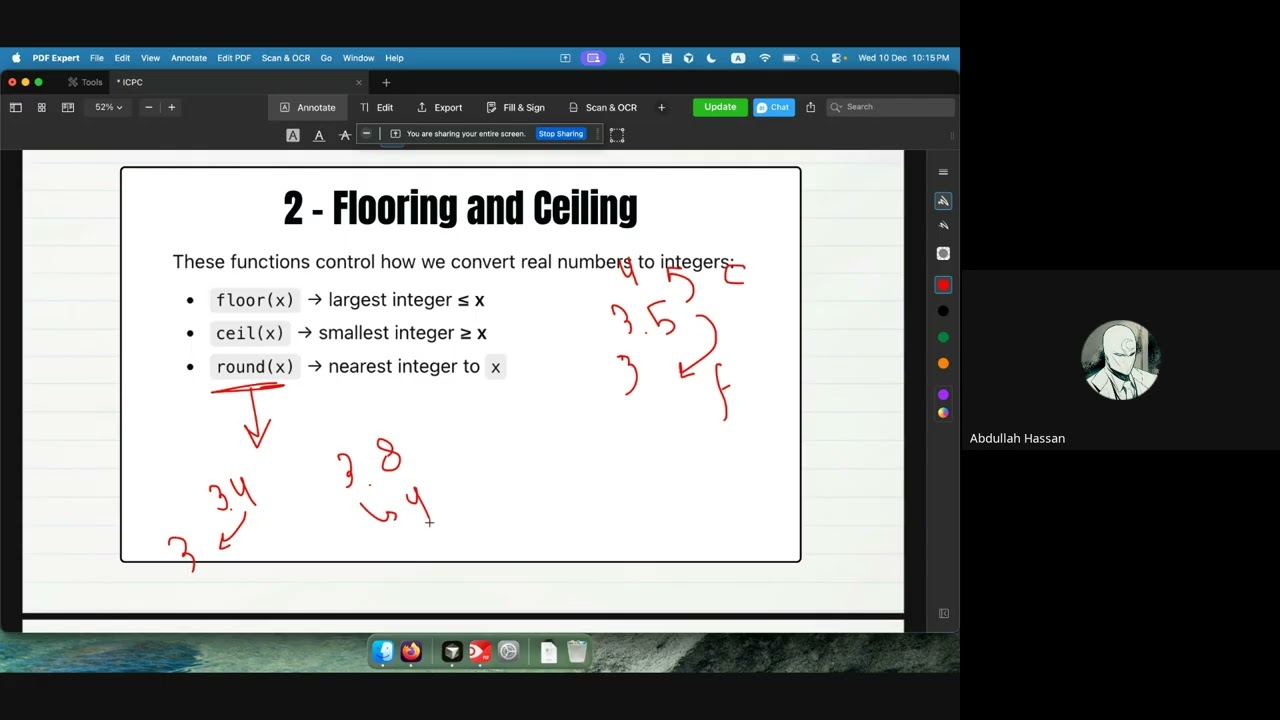The height and width of the screenshot is (720, 1280).
Task: Click Abdullah Hassan's profile avatar
Action: 1120,360
